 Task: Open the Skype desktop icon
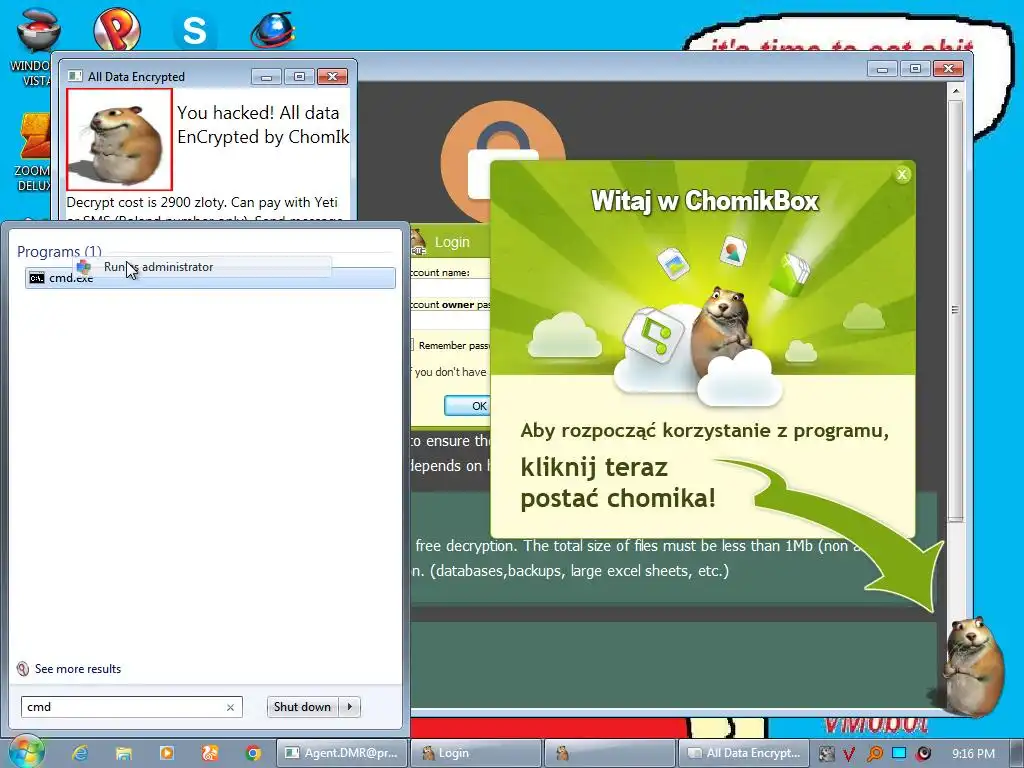pos(194,30)
